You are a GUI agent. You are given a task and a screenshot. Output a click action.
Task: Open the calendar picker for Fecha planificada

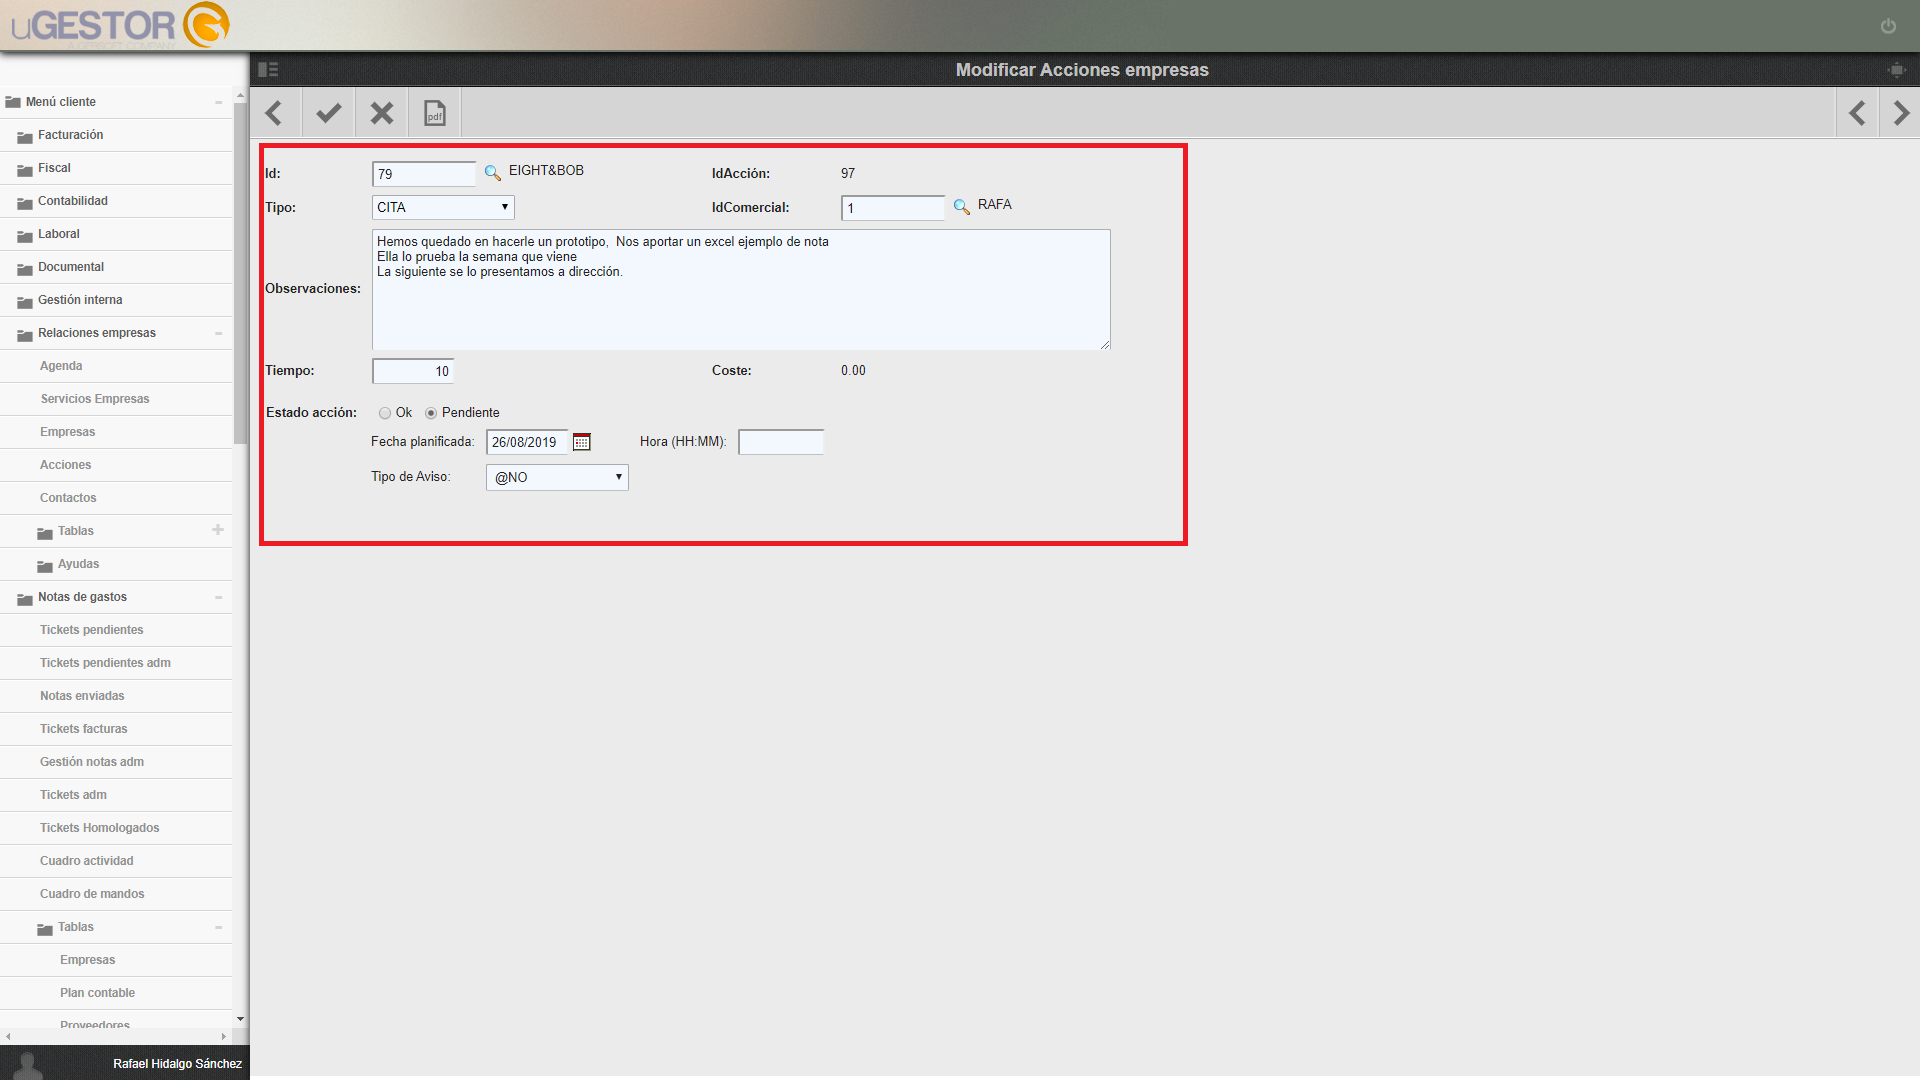pyautogui.click(x=582, y=442)
